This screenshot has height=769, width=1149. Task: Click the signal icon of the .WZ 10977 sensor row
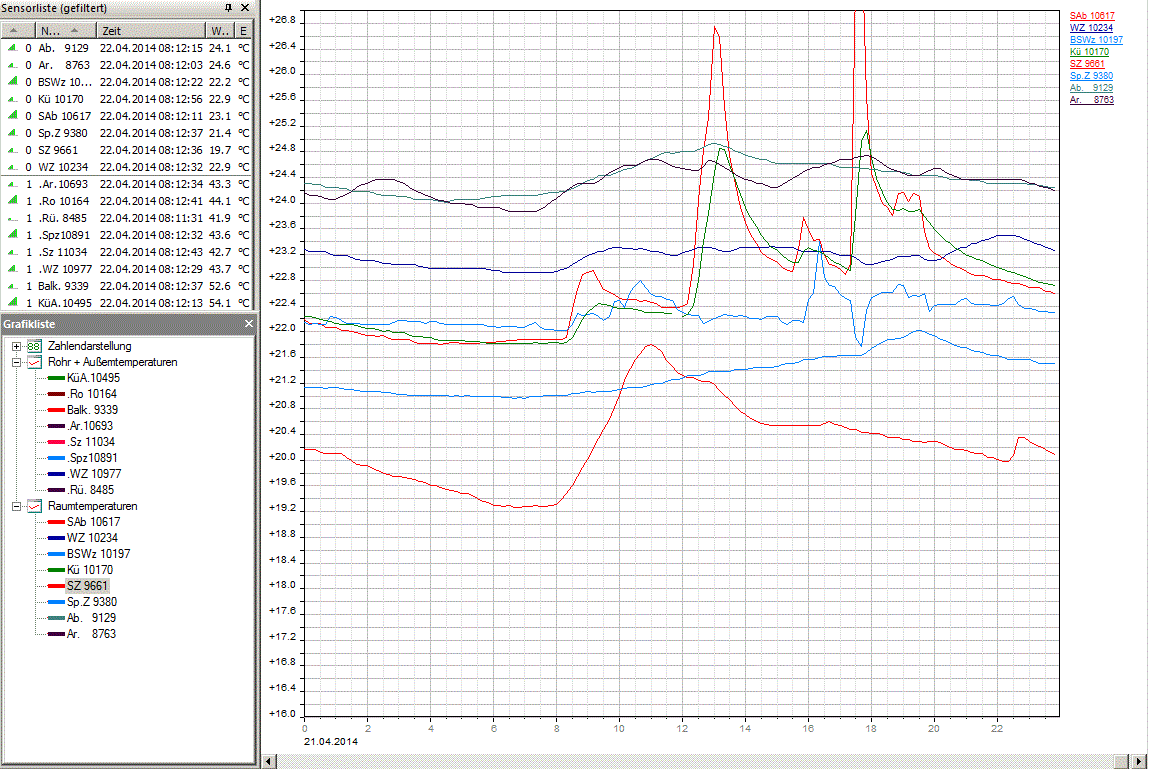[x=12, y=269]
